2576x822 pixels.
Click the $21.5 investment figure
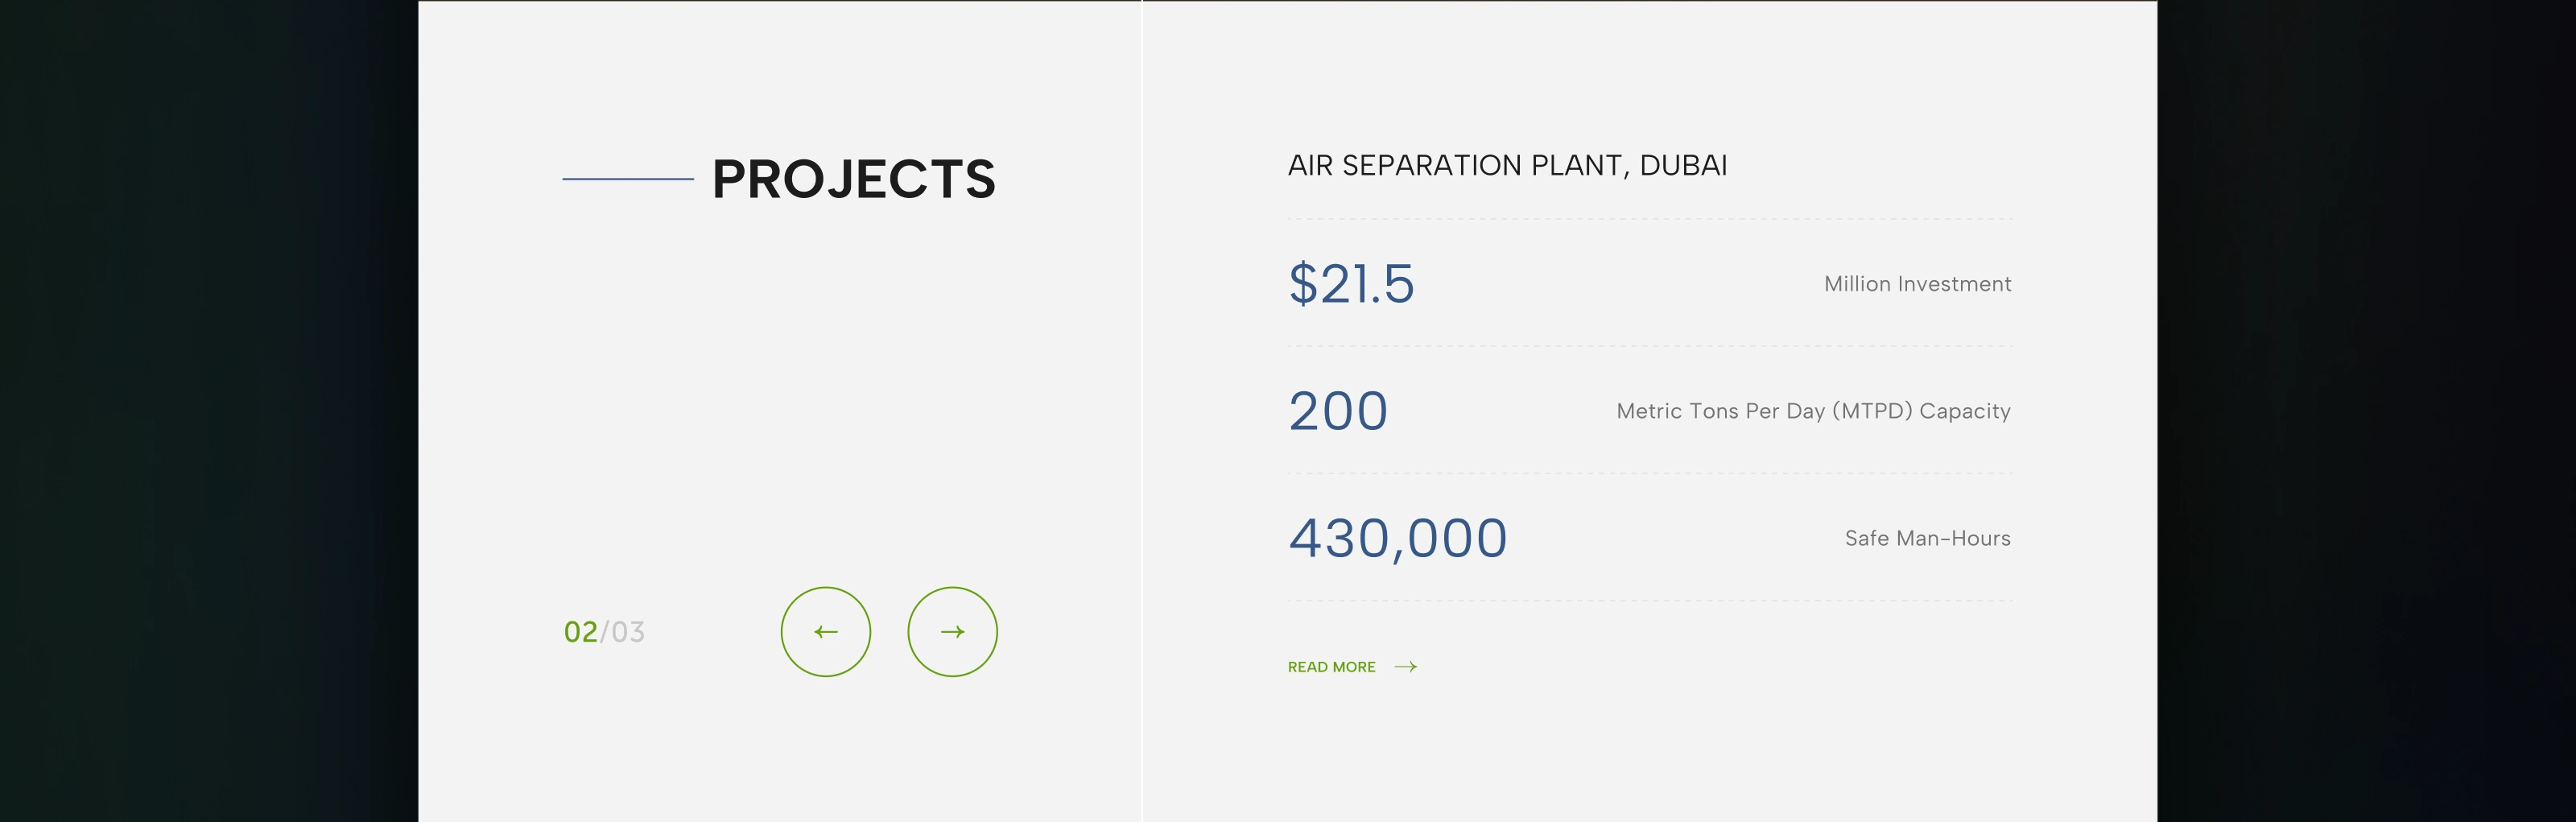click(1351, 283)
